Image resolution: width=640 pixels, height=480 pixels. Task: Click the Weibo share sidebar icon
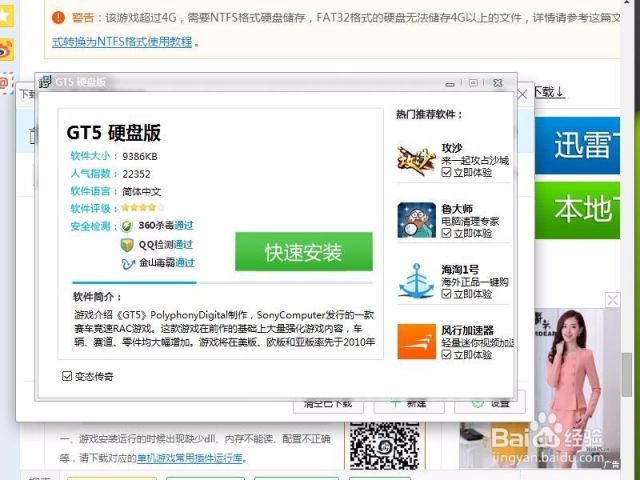(7, 50)
